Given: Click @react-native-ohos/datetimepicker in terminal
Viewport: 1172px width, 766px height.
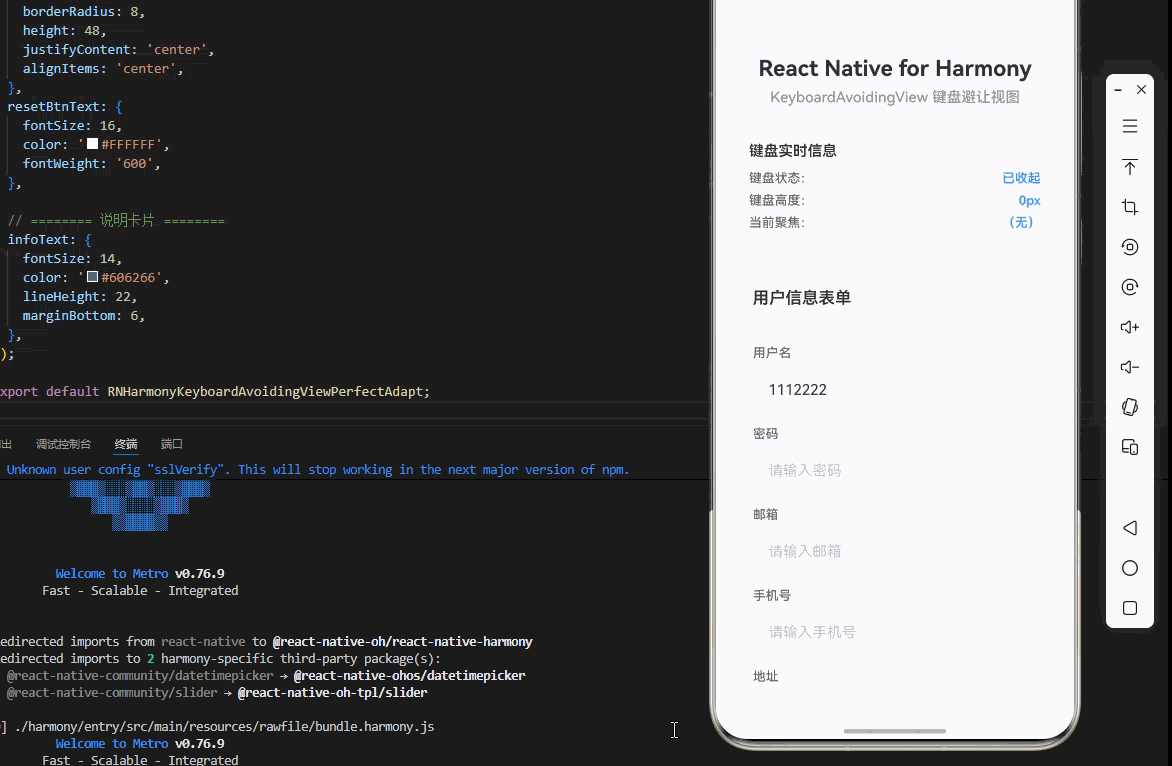Looking at the screenshot, I should point(410,675).
